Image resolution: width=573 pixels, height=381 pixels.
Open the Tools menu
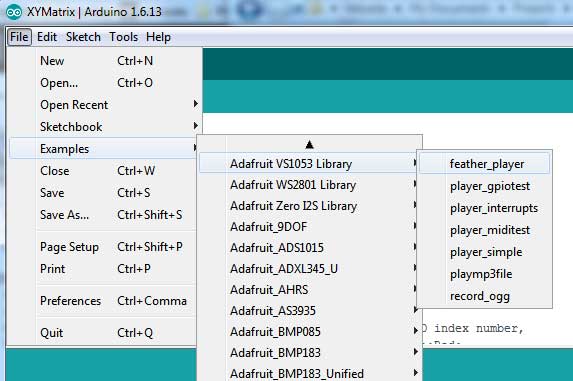click(x=124, y=37)
